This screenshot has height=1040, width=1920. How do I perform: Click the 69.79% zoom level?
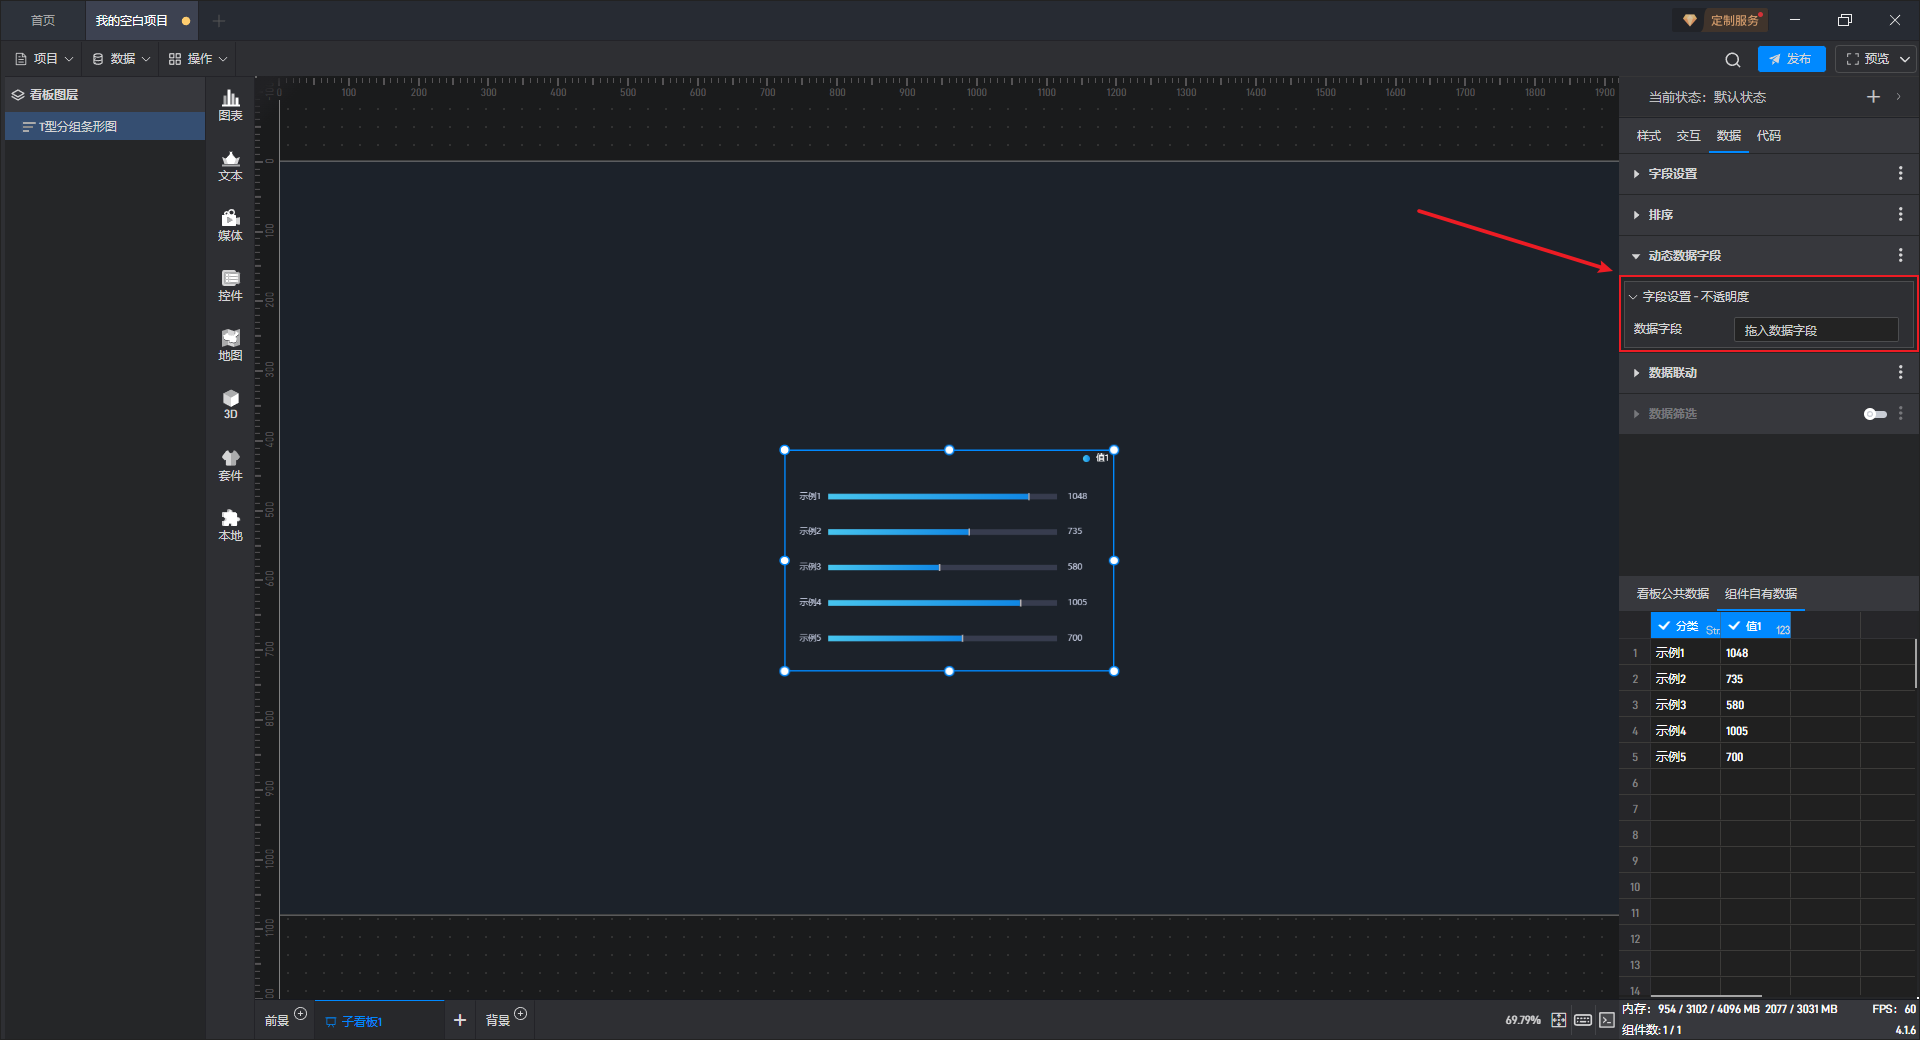1523,1020
